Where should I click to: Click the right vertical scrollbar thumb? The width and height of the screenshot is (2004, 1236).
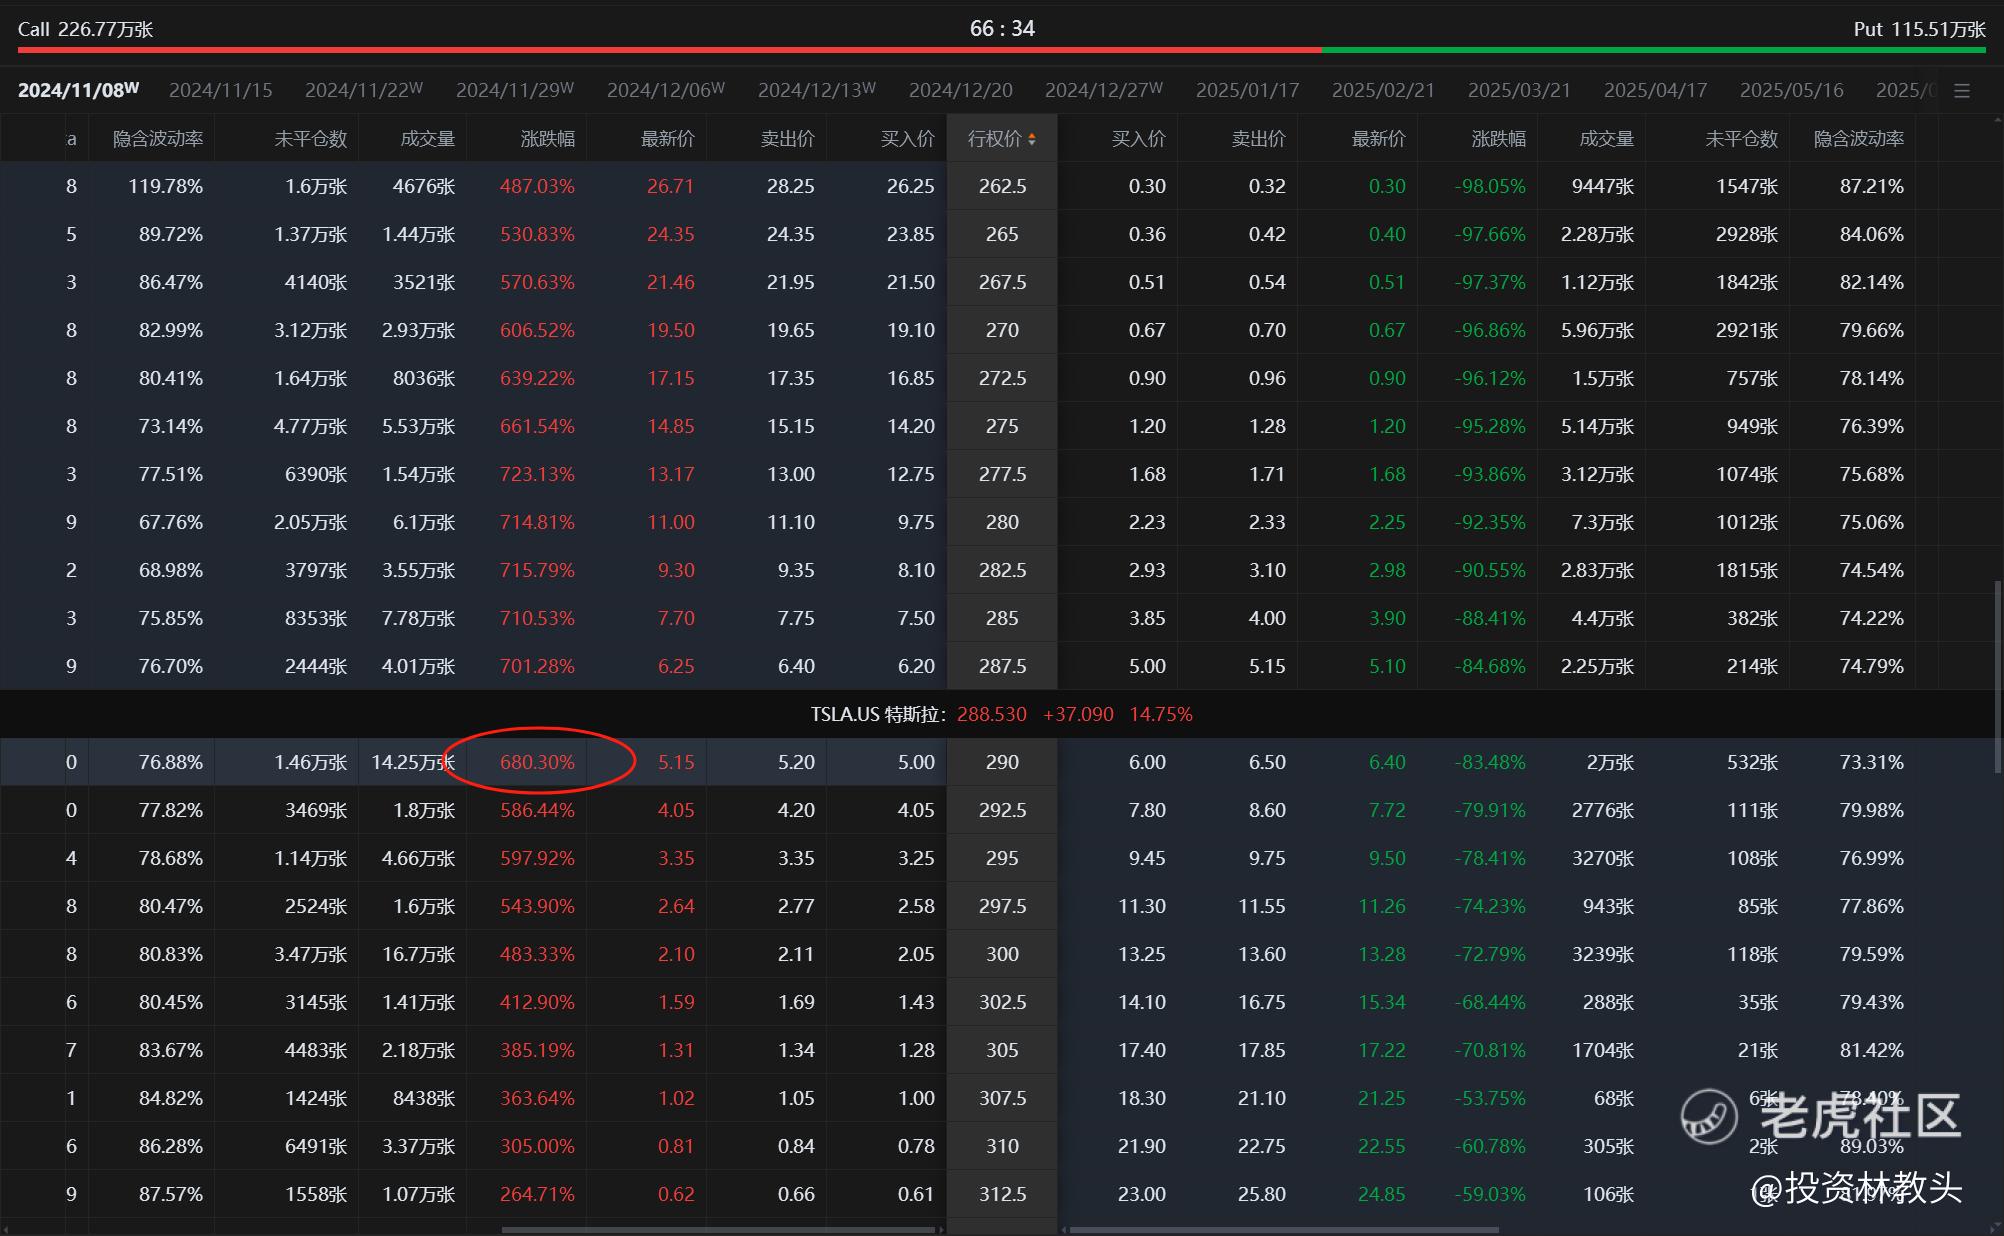click(x=1997, y=675)
